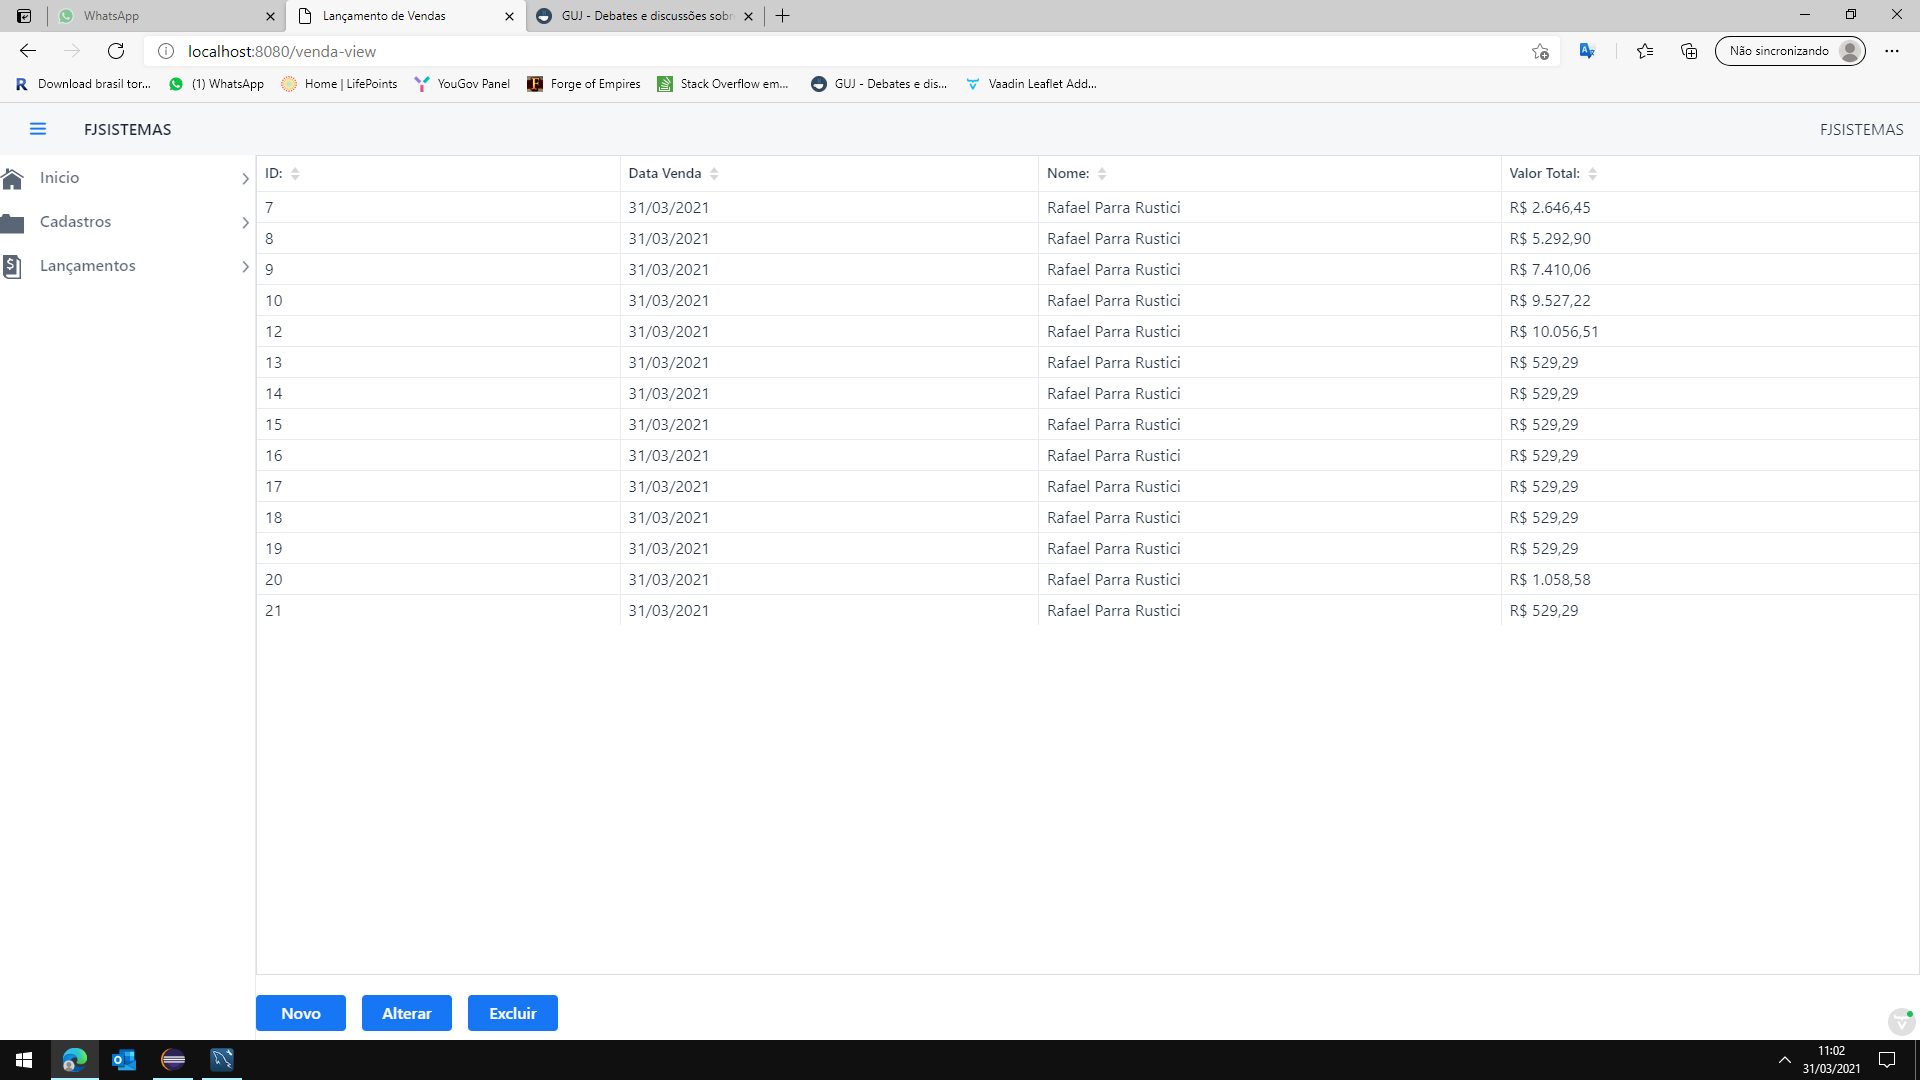Expand the Inicio menu chevron
The height and width of the screenshot is (1080, 1920).
245,179
